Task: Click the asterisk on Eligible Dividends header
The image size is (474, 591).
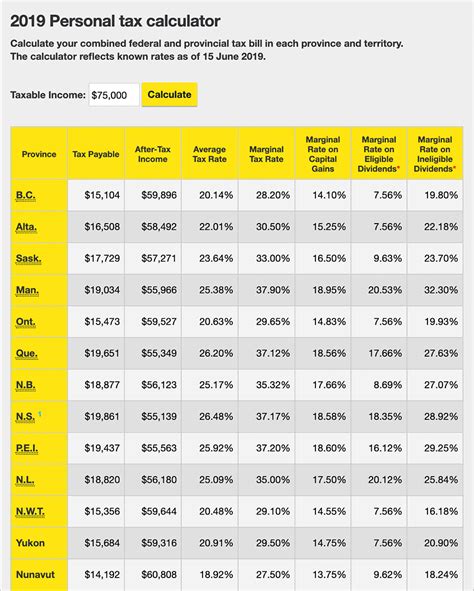Action: point(398,167)
